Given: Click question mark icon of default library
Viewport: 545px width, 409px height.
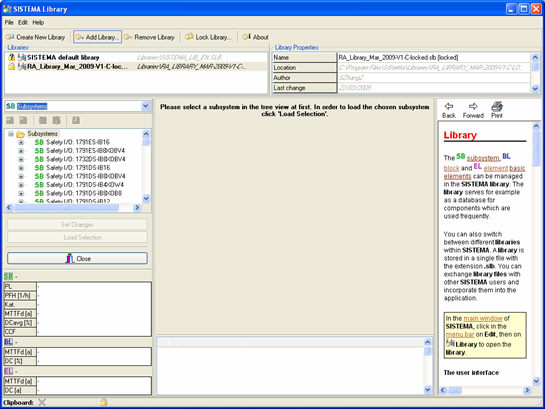Looking at the screenshot, I should click(11, 57).
